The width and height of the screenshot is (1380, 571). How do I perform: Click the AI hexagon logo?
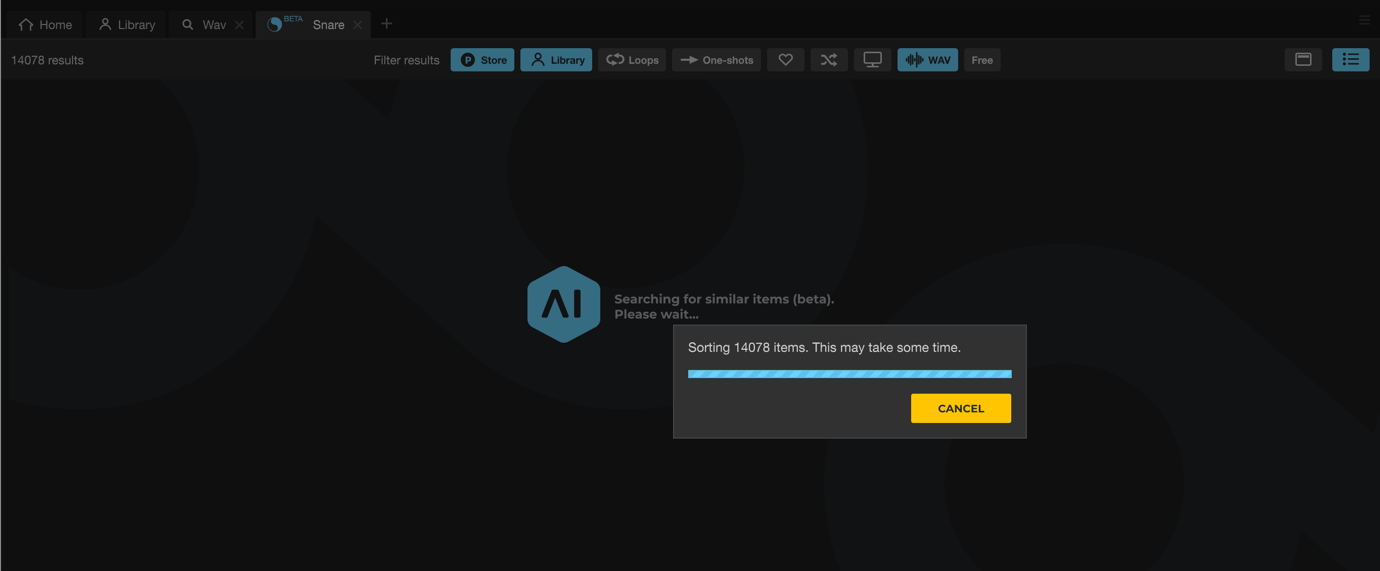pos(564,304)
